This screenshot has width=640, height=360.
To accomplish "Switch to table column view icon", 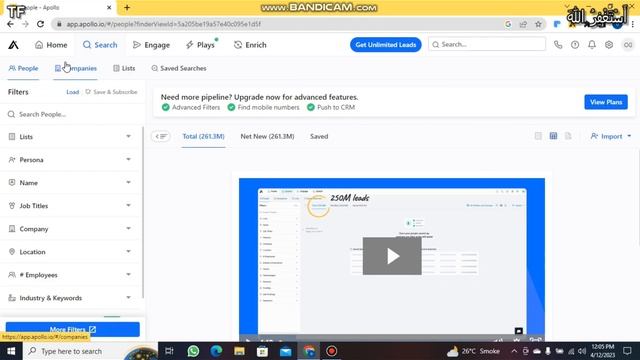I will pyautogui.click(x=553, y=136).
